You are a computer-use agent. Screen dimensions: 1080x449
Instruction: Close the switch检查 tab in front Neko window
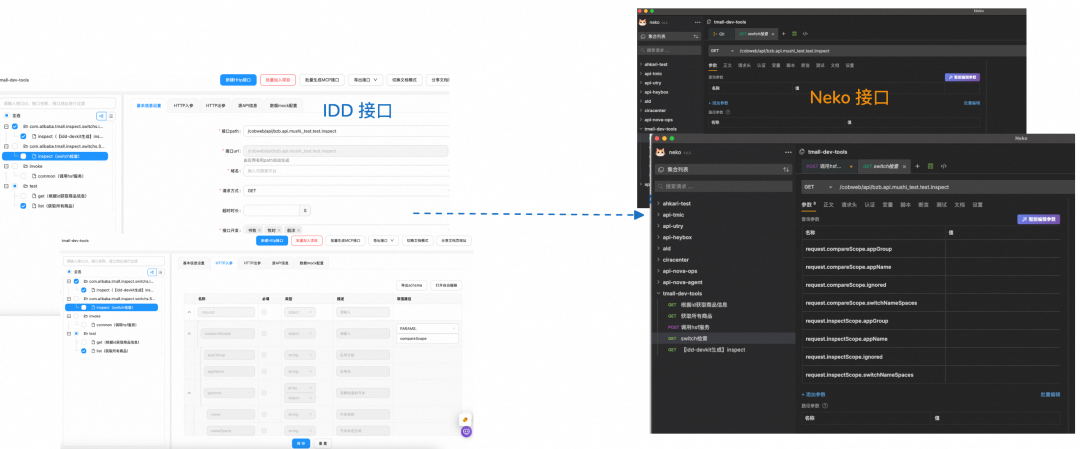pos(905,167)
